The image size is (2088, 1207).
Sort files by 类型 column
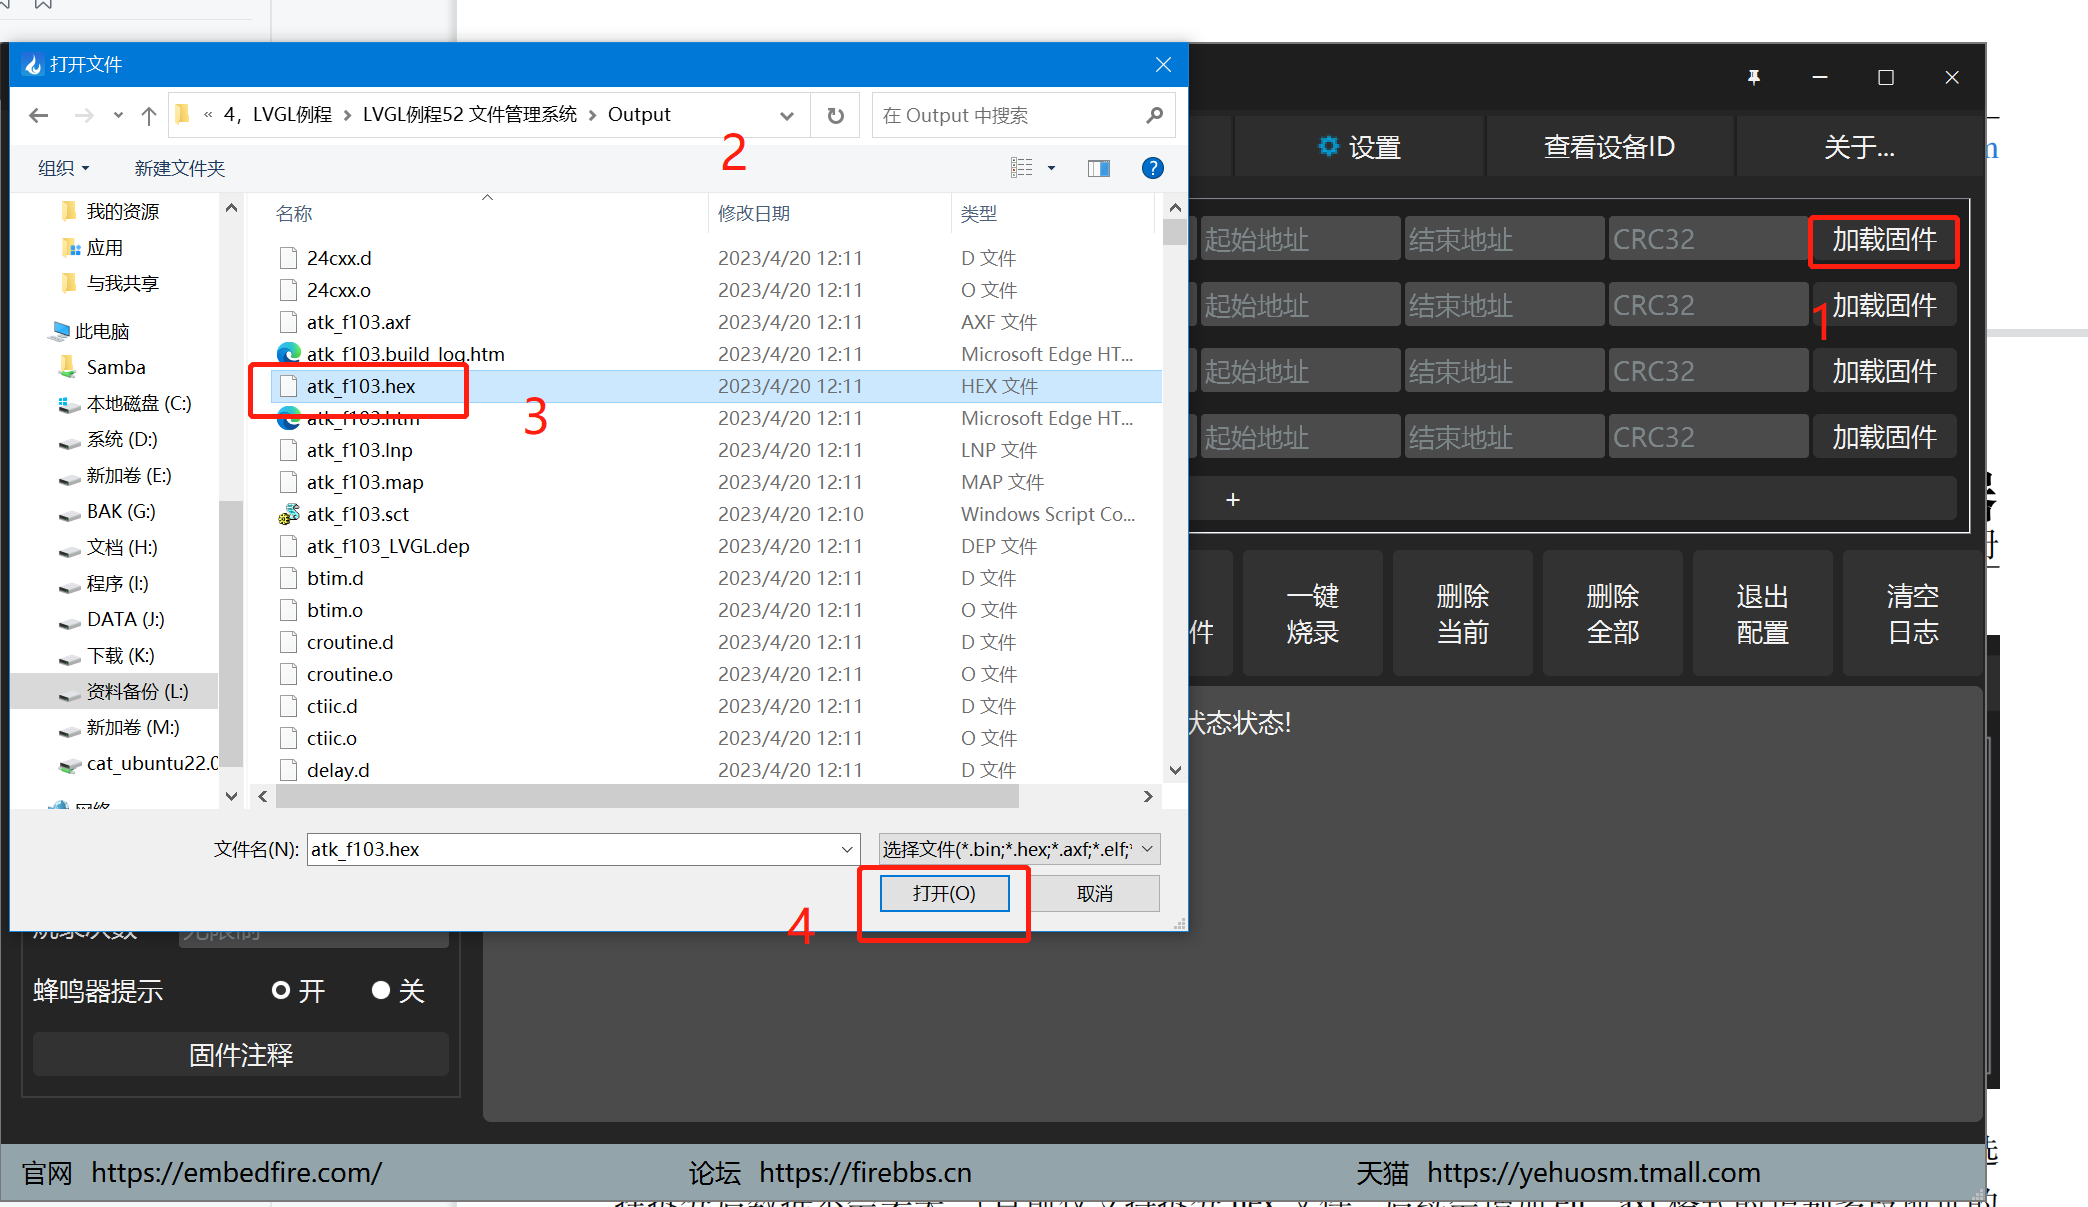tap(979, 213)
